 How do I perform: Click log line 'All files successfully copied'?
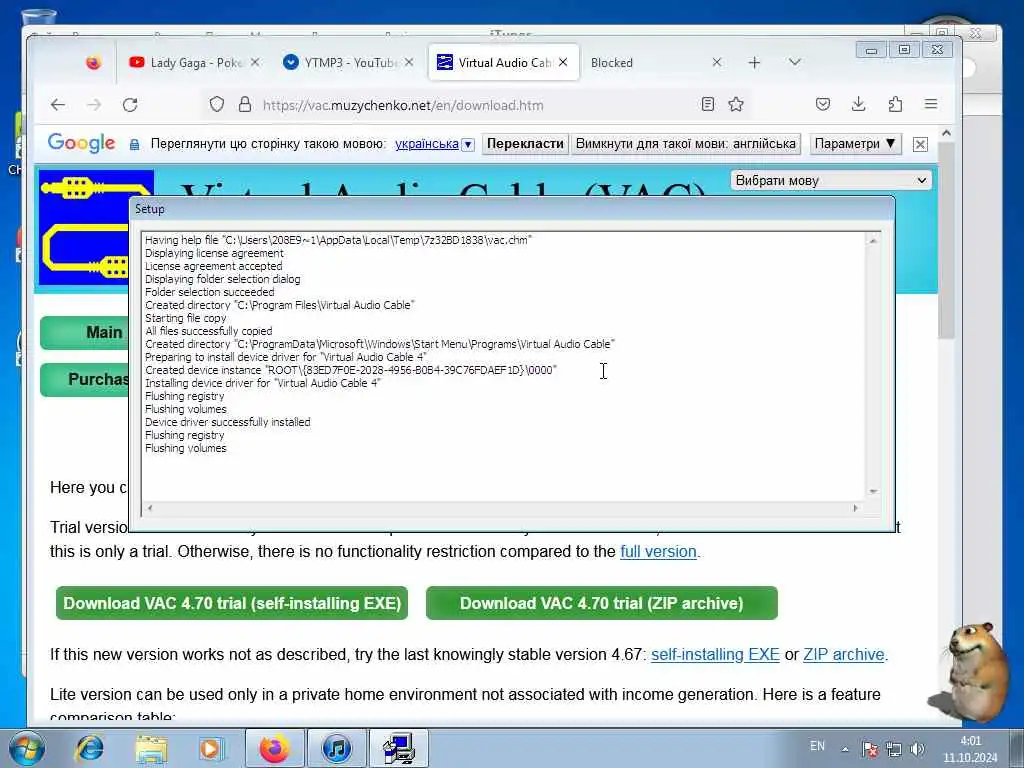(208, 331)
